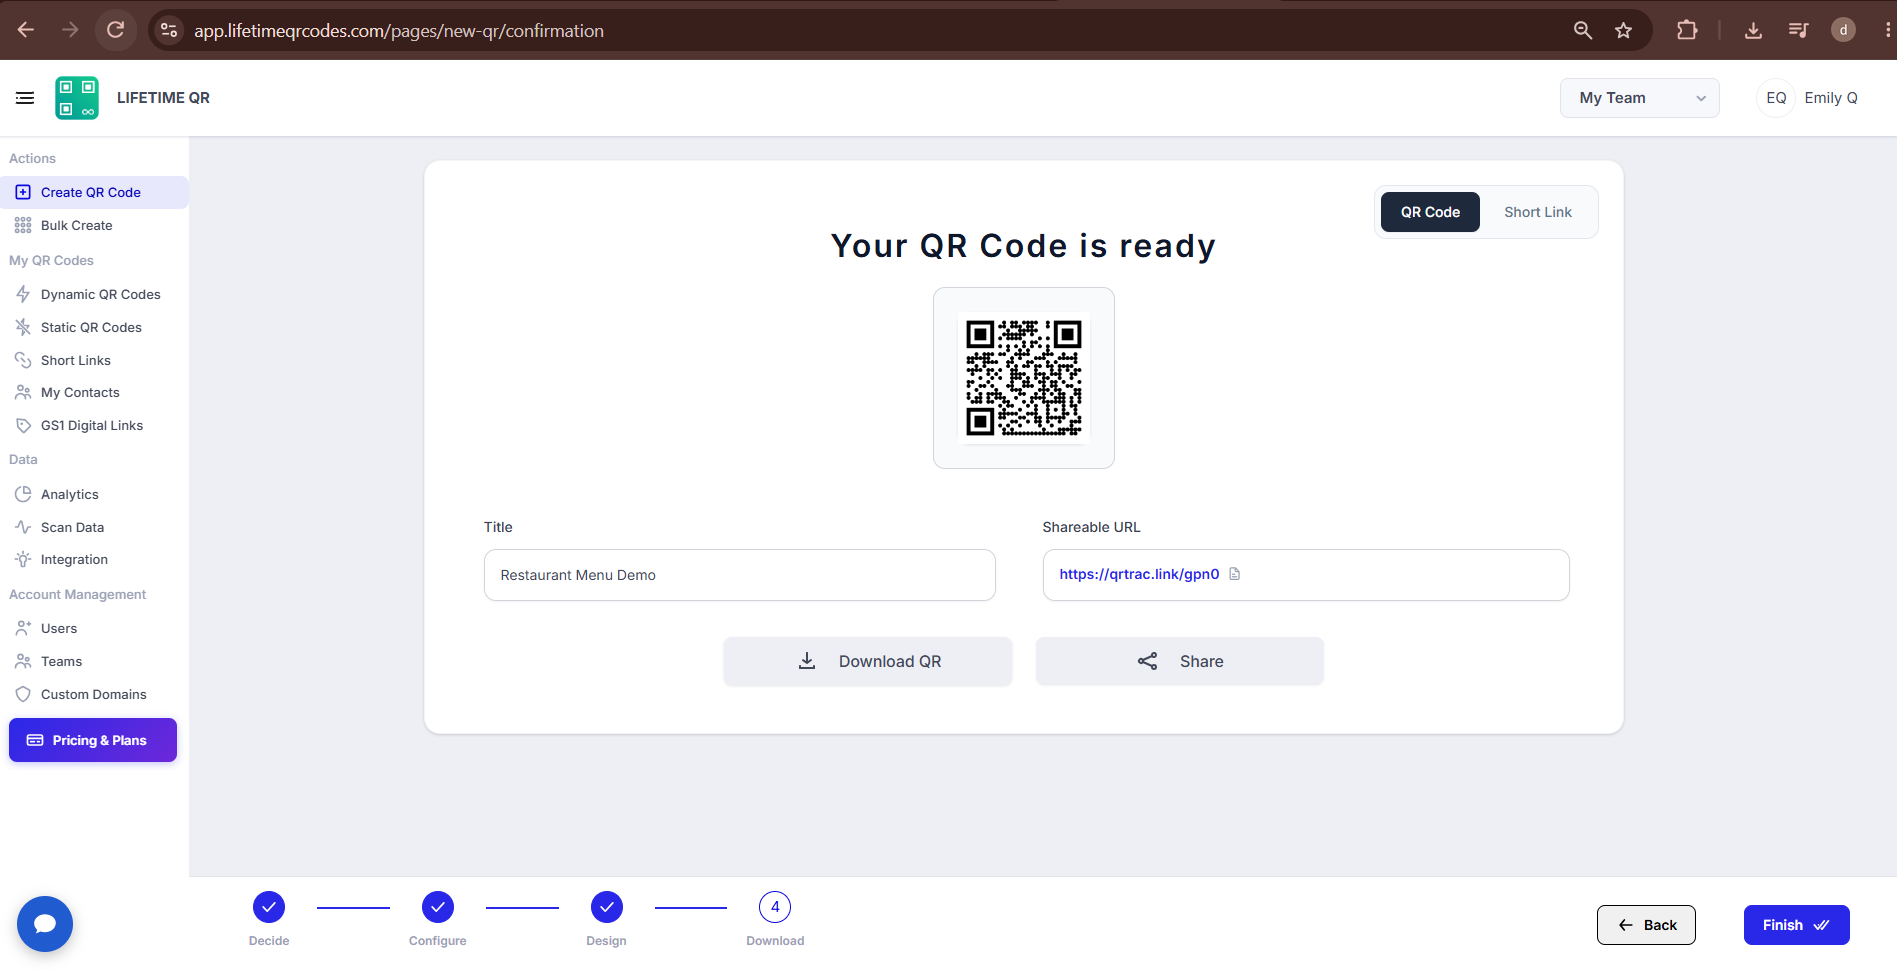Copy the shareable URL icon
The height and width of the screenshot is (970, 1897).
click(x=1235, y=574)
